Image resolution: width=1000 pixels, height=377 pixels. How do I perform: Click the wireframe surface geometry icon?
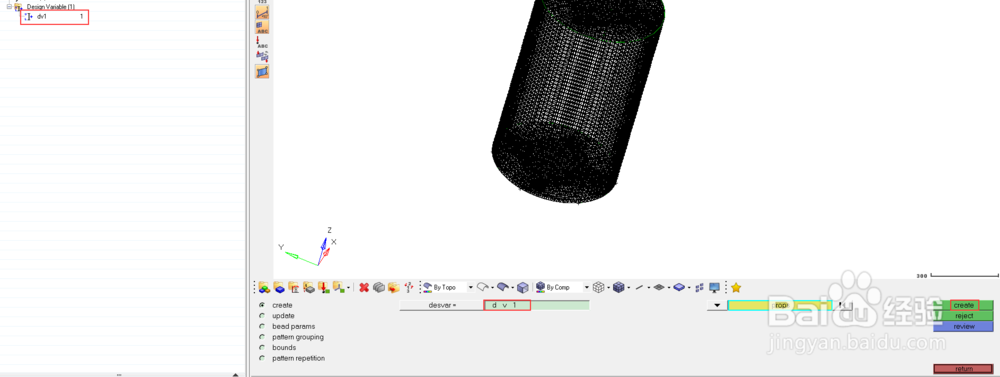[x=483, y=287]
